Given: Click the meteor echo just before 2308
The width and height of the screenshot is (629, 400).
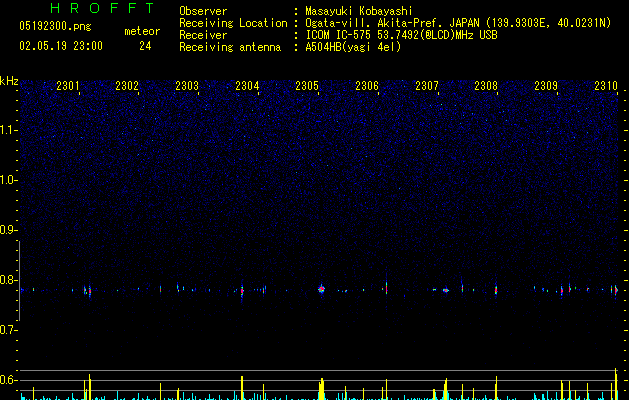Looking at the screenshot, I should 496,289.
